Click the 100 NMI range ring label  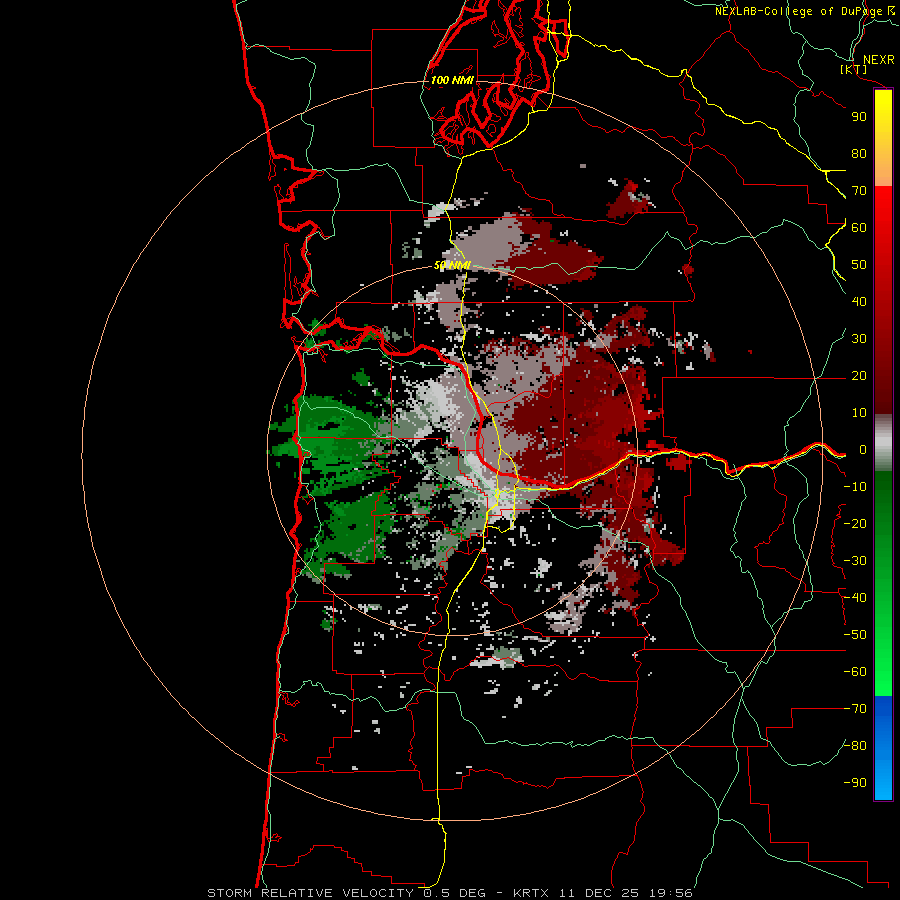[452, 80]
